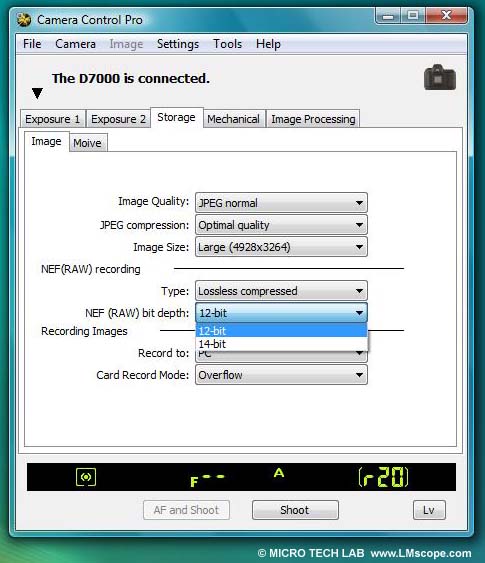
Task: Switch to the Image Processing tab
Action: [313, 119]
